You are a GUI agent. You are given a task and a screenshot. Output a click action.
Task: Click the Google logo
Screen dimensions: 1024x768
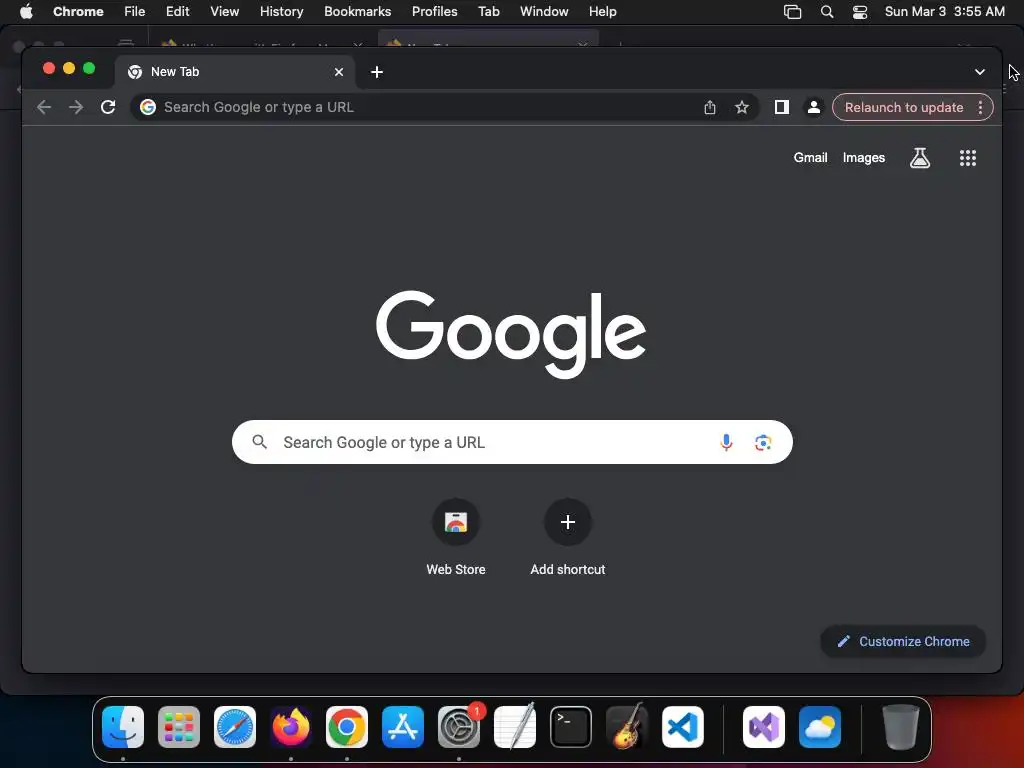pos(511,334)
